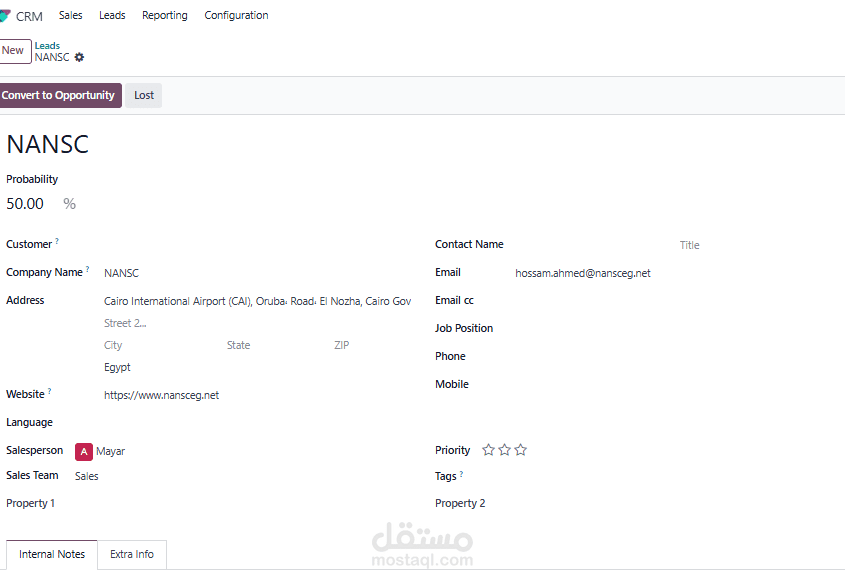Screen dimensions: 845x581
Task: Open the gear actions menu beside NANSC
Action: [79, 57]
